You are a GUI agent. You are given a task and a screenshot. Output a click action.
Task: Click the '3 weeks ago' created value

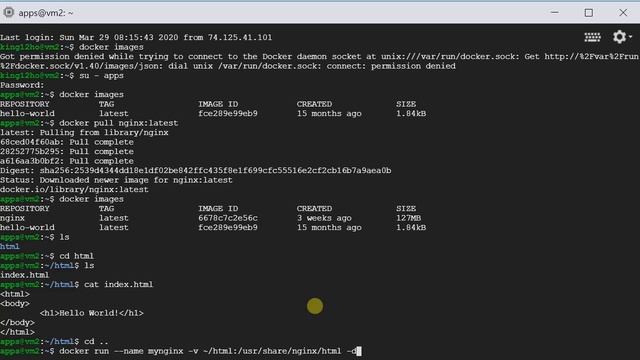(x=324, y=218)
